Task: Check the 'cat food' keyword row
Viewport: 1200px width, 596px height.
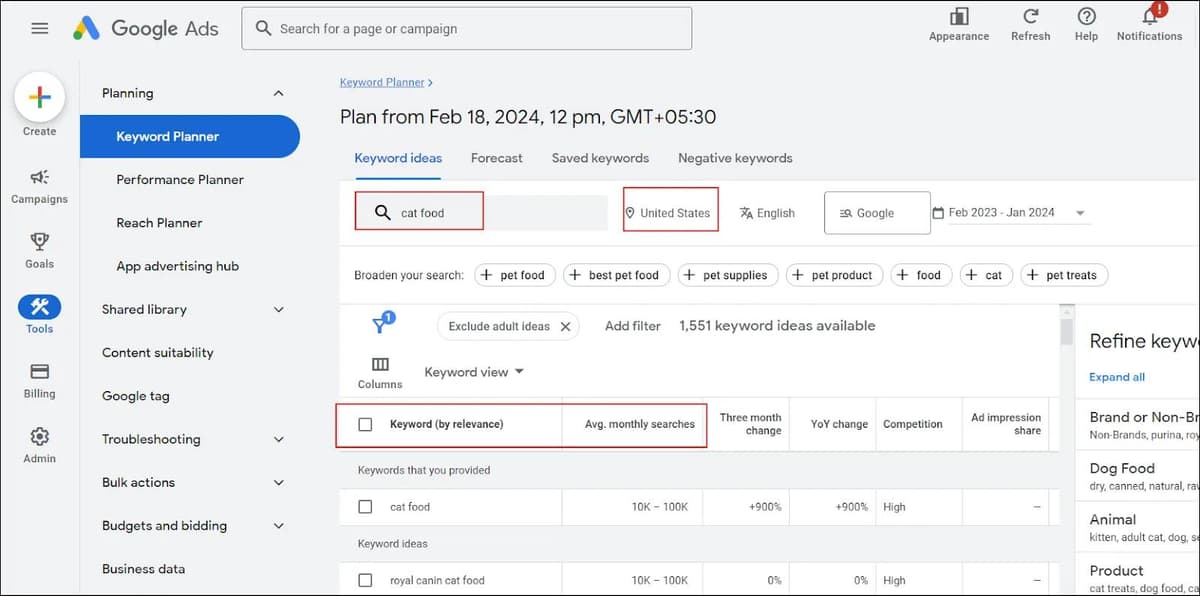Action: [365, 507]
